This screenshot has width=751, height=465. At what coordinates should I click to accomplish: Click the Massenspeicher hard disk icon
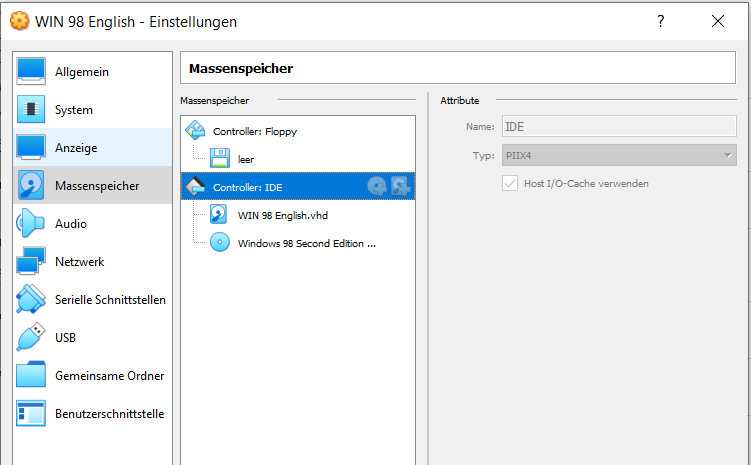coord(31,185)
